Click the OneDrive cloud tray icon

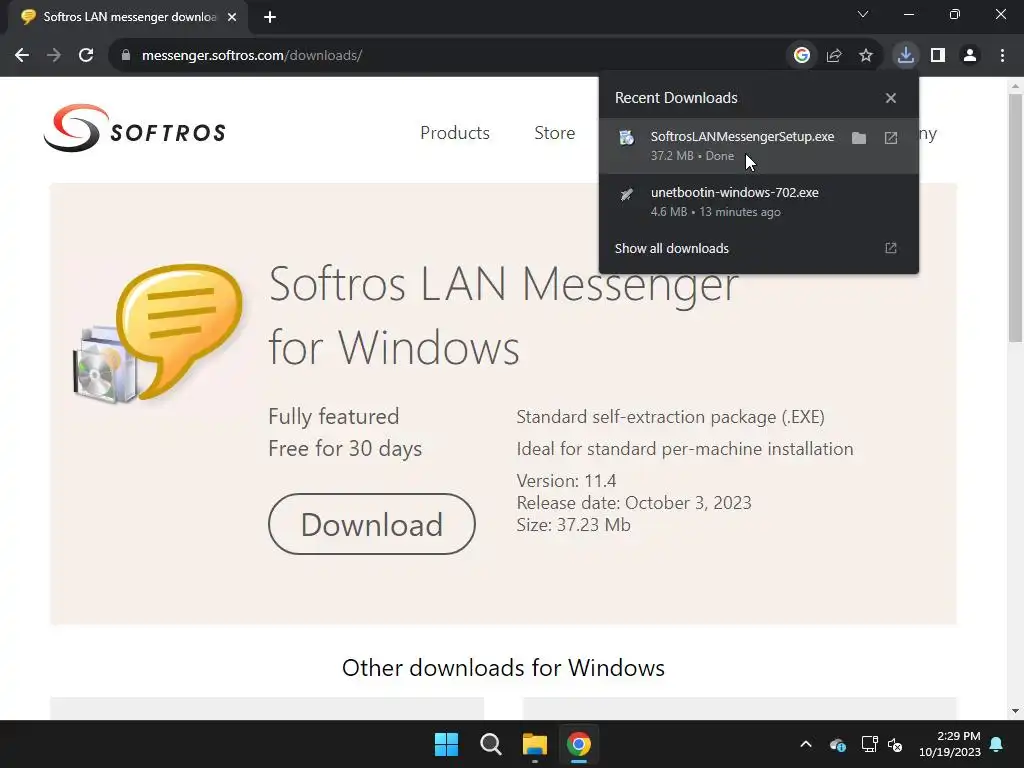click(838, 744)
